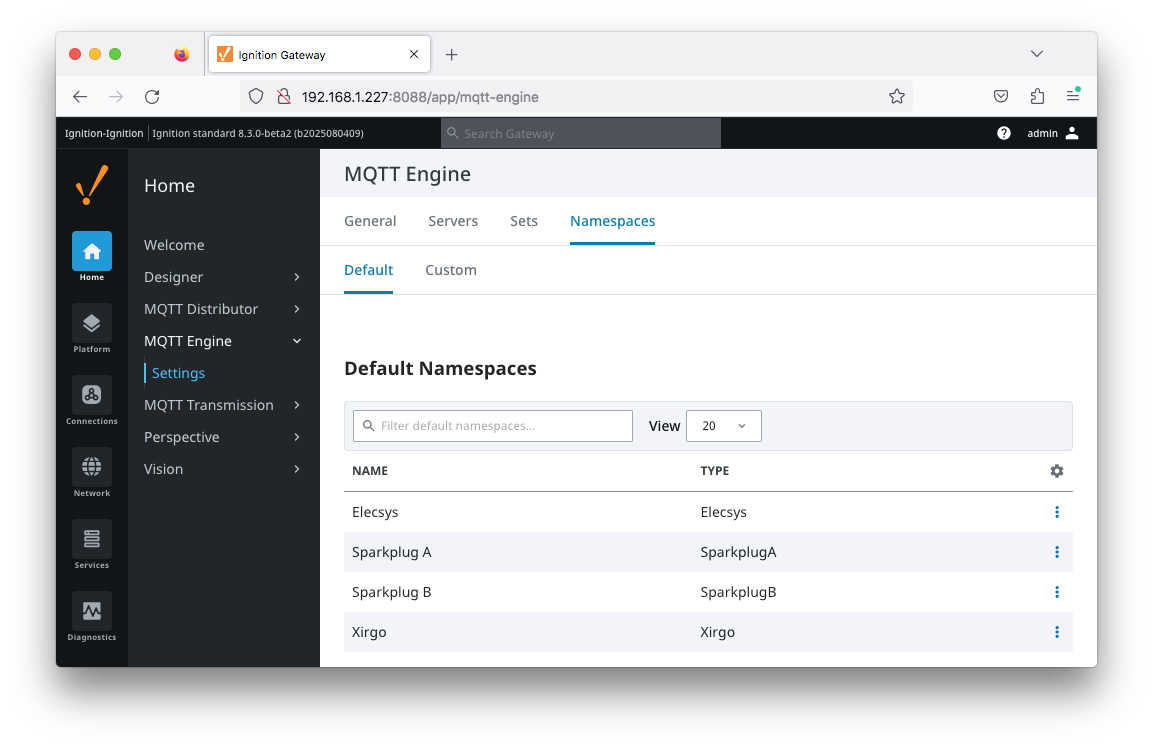This screenshot has height=747, width=1153.
Task: Switch to the Servers tab
Action: point(453,221)
